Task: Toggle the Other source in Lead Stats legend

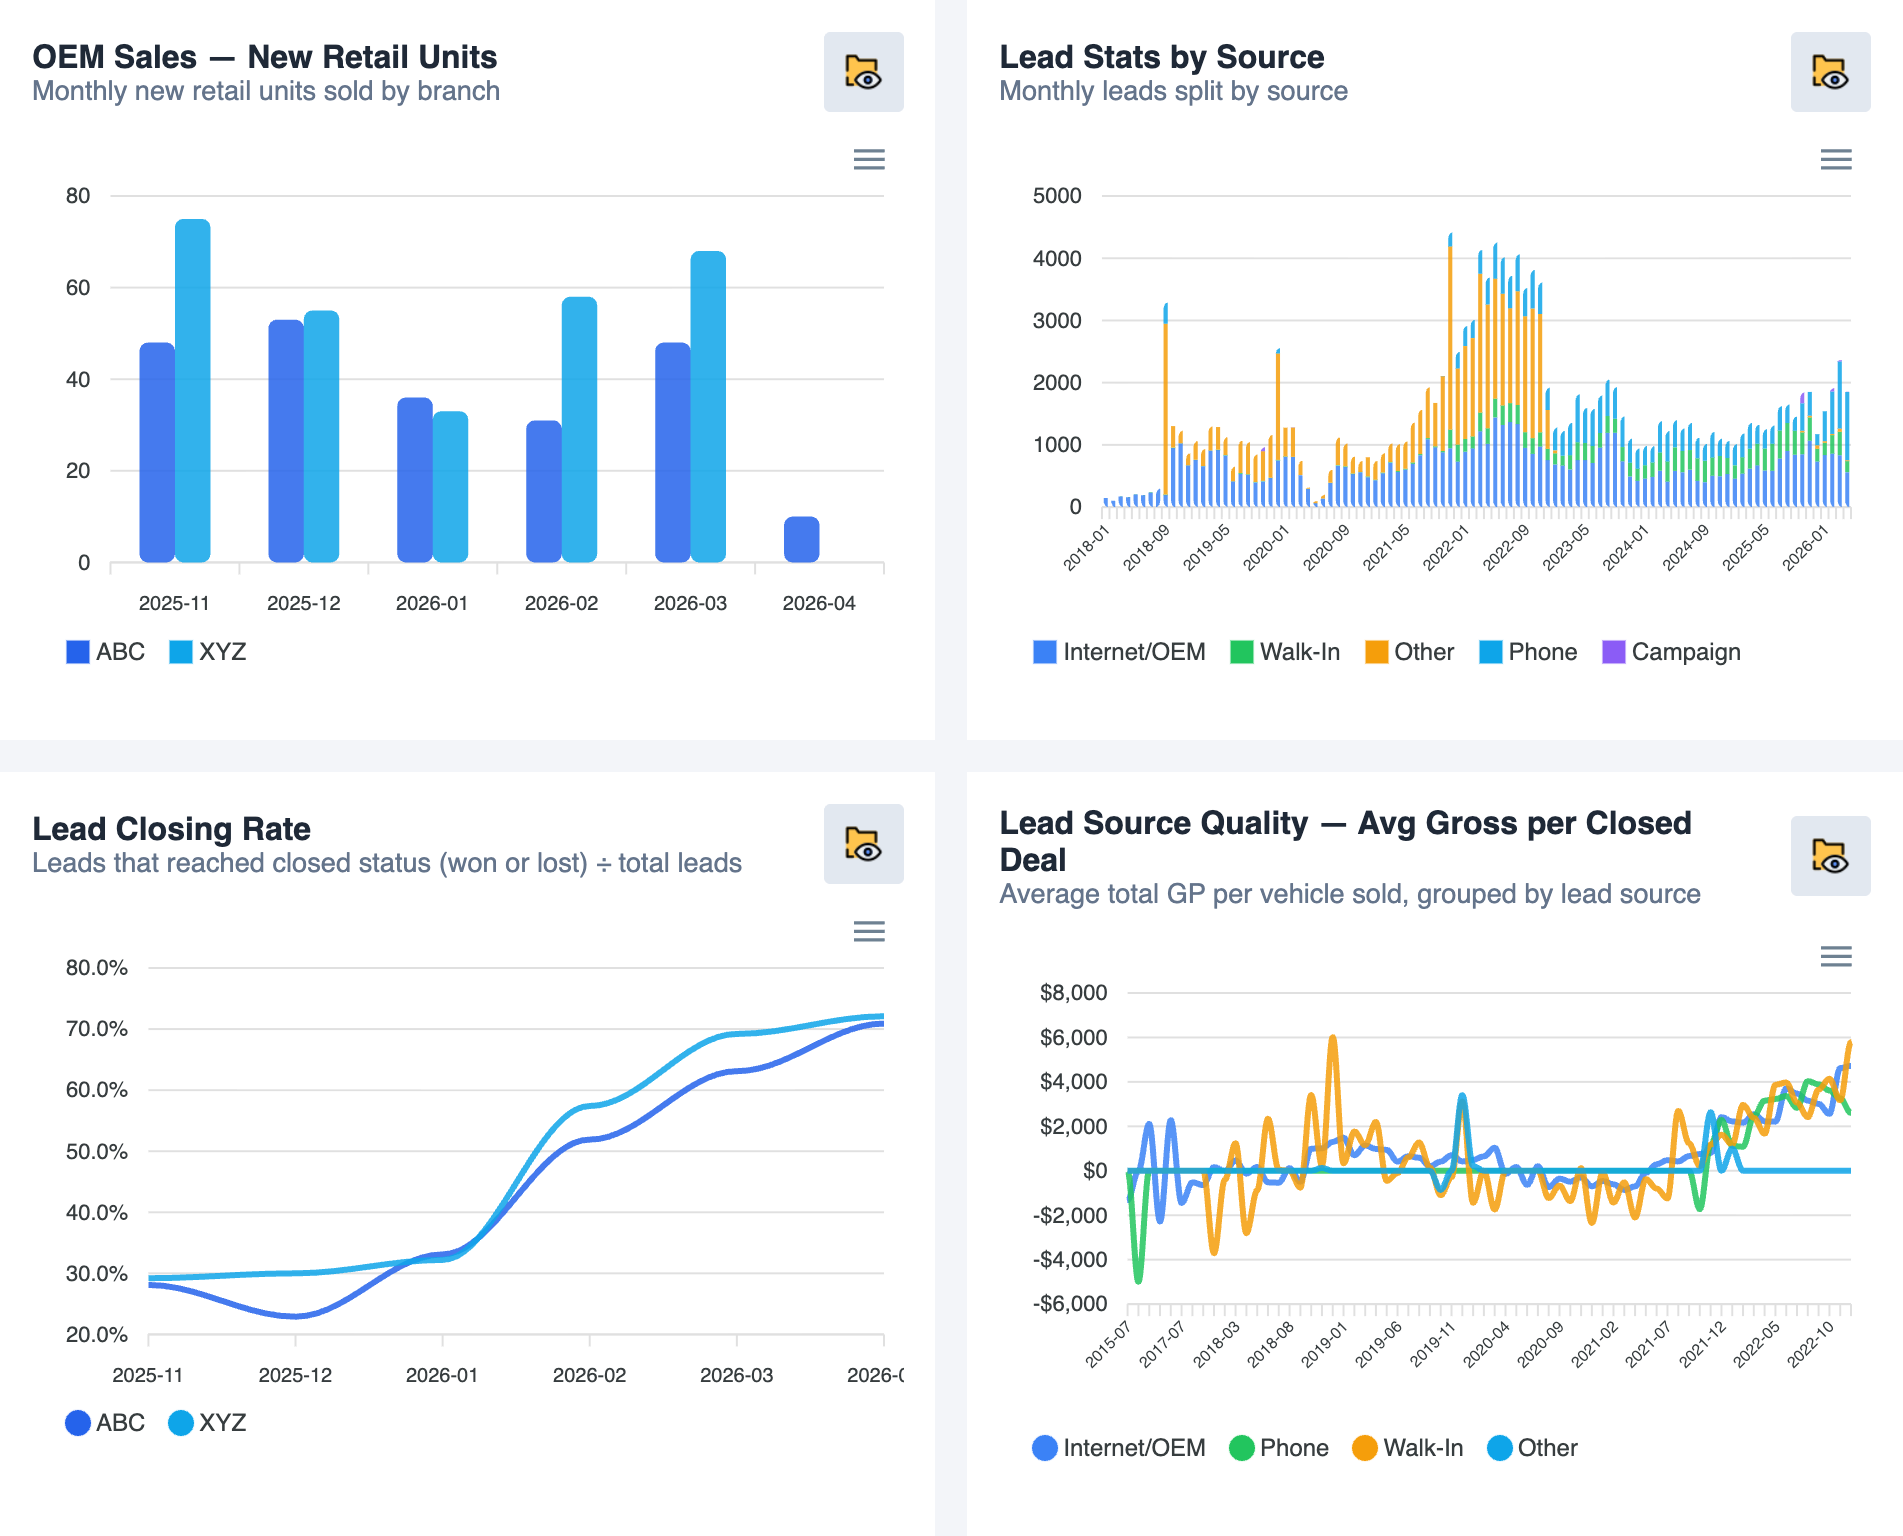Action: click(x=1410, y=651)
